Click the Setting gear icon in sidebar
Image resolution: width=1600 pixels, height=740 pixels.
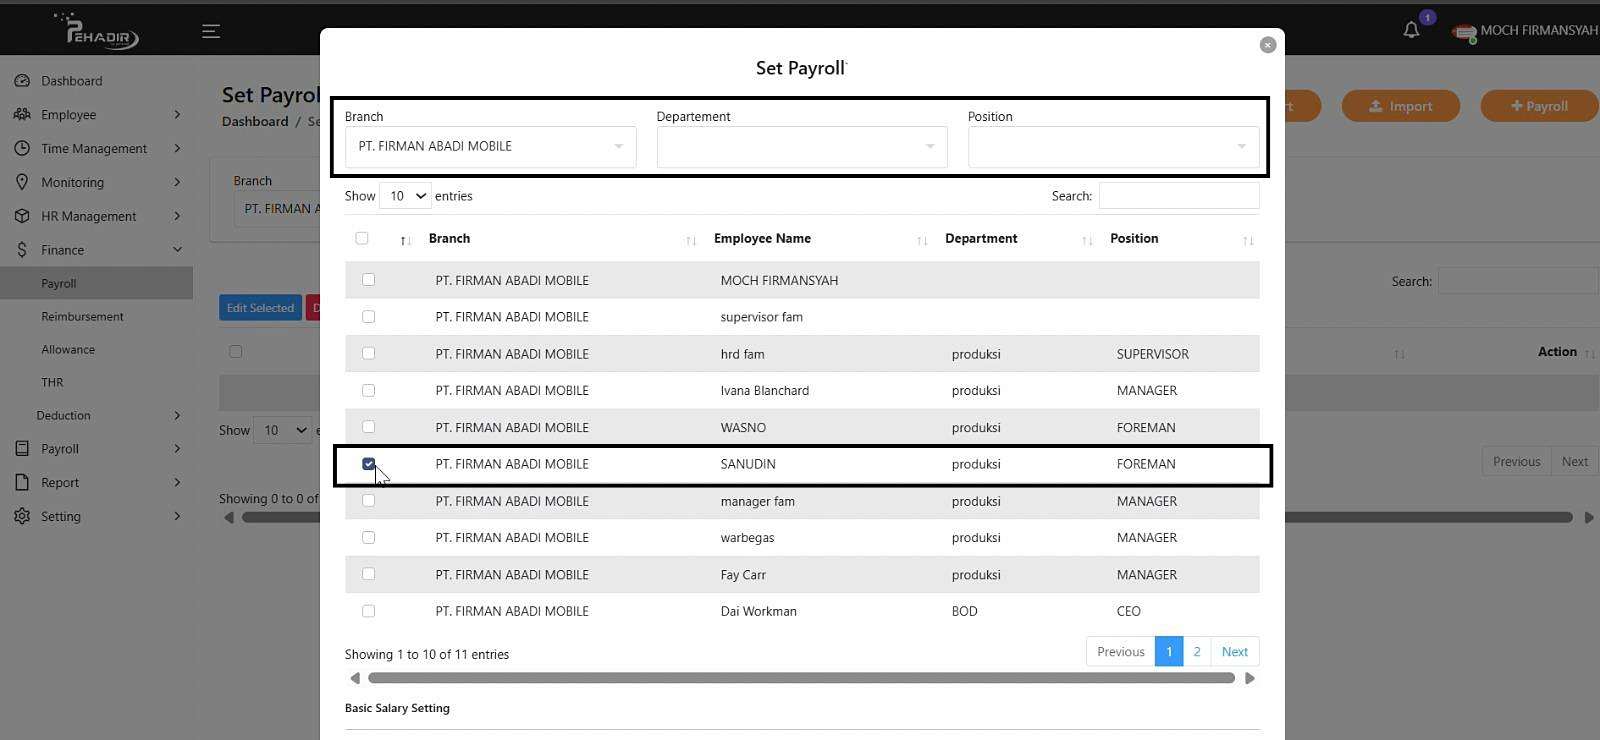click(22, 516)
